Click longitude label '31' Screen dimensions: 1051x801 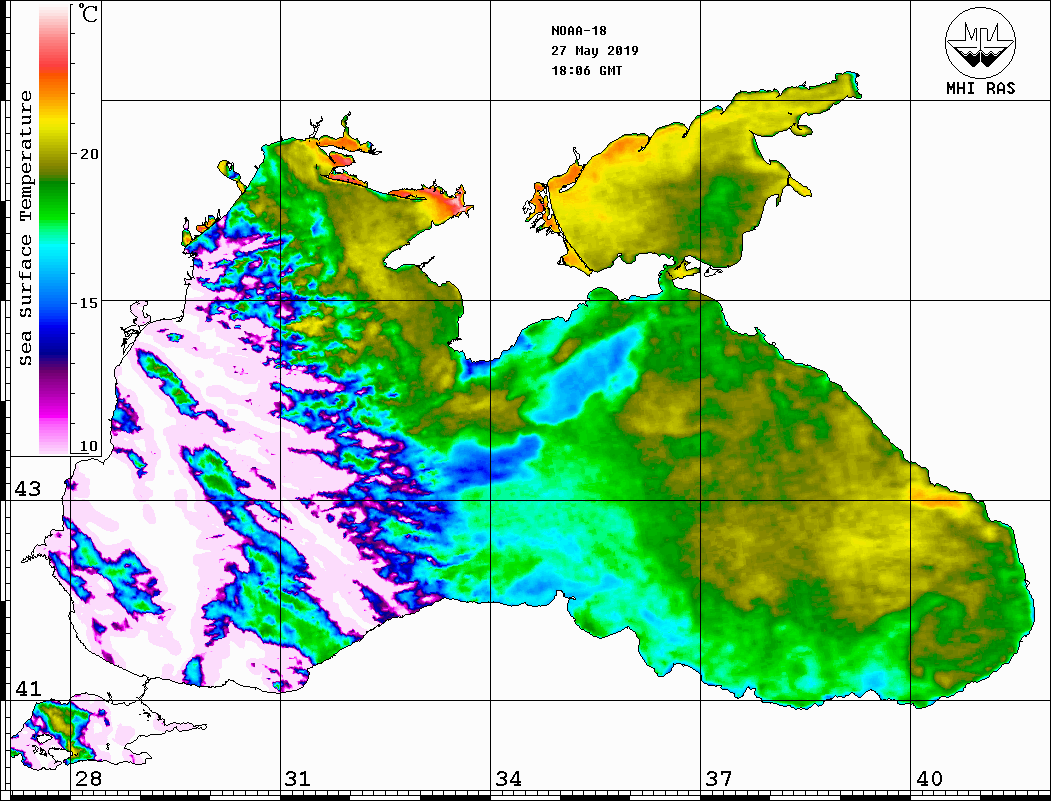point(298,778)
